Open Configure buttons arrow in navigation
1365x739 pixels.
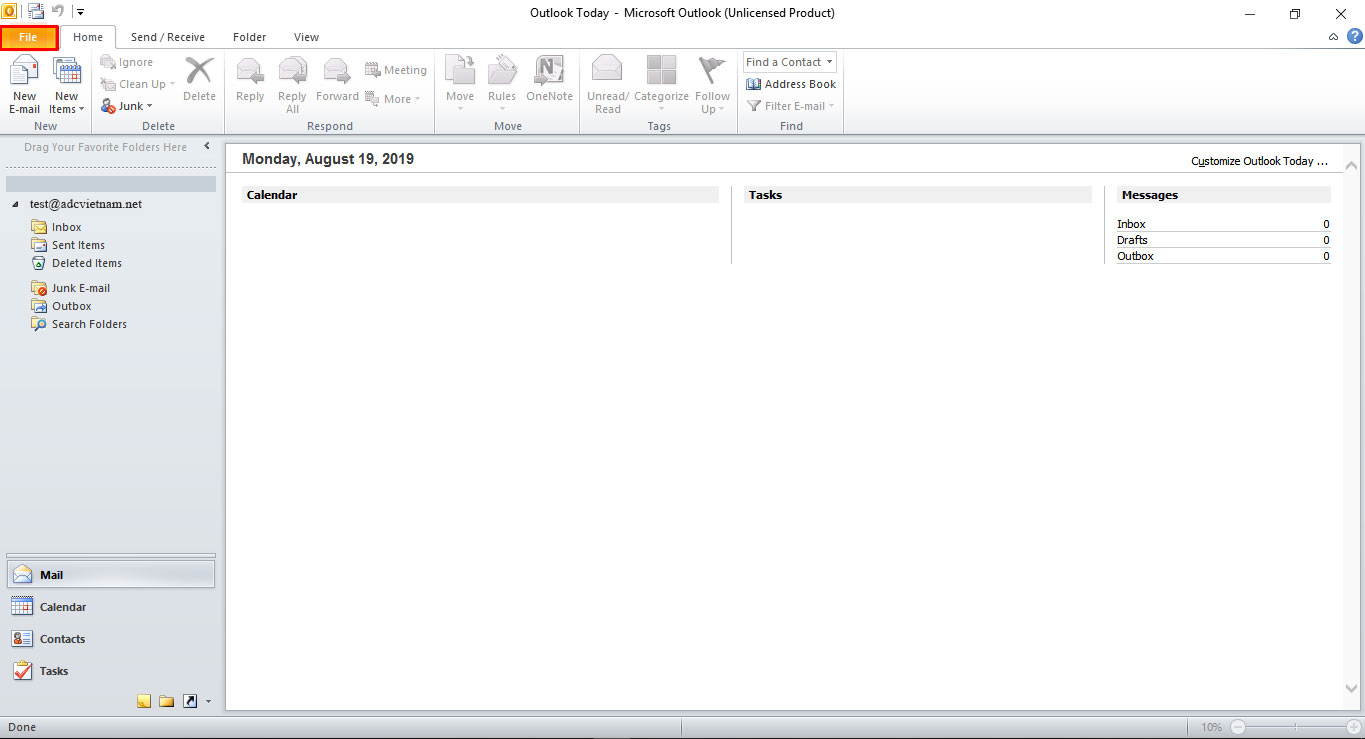(x=208, y=702)
